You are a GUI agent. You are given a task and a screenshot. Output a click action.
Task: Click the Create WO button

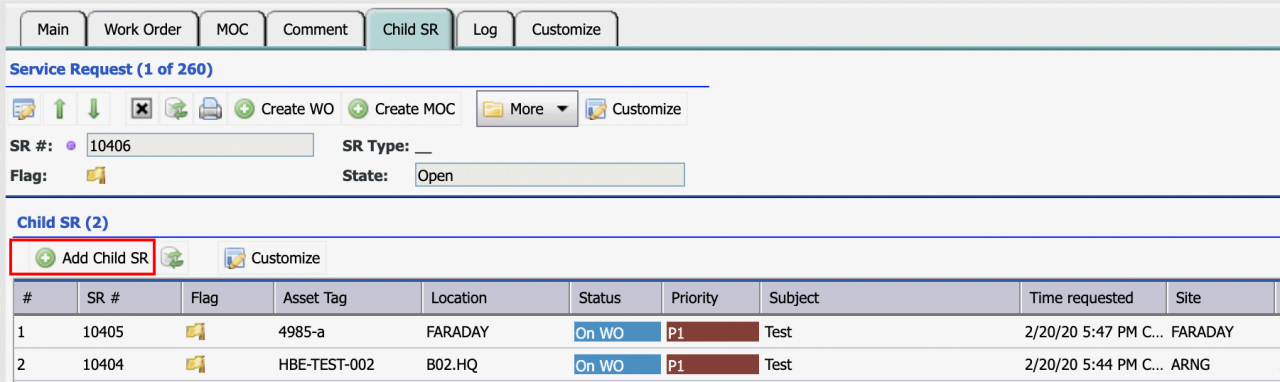point(284,109)
